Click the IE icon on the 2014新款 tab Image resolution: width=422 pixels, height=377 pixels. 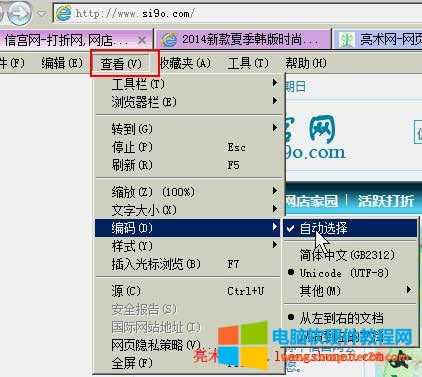pos(169,40)
